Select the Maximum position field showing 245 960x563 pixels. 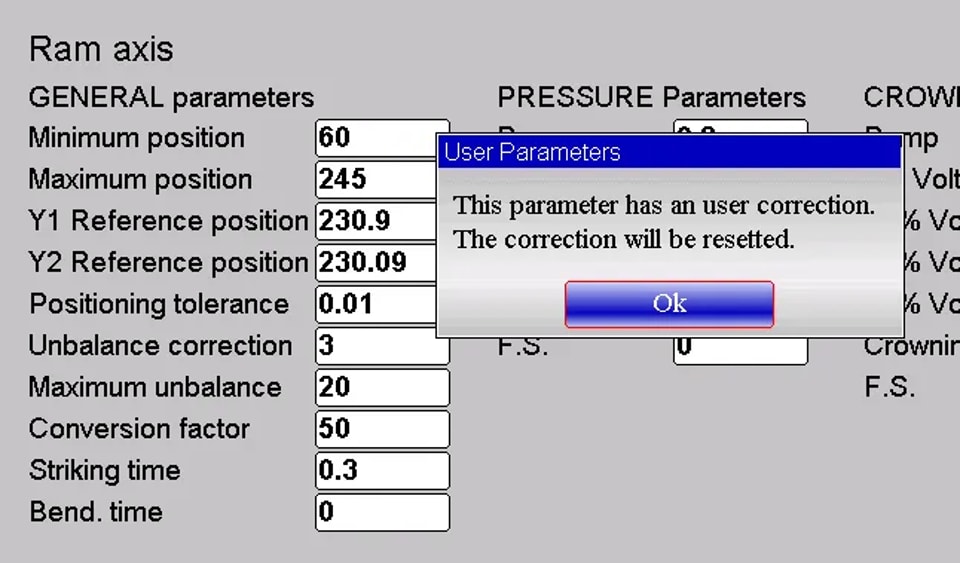(377, 179)
